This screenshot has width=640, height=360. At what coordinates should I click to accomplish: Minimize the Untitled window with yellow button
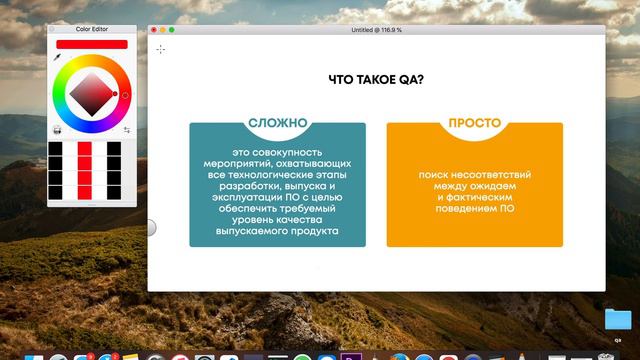(x=163, y=30)
